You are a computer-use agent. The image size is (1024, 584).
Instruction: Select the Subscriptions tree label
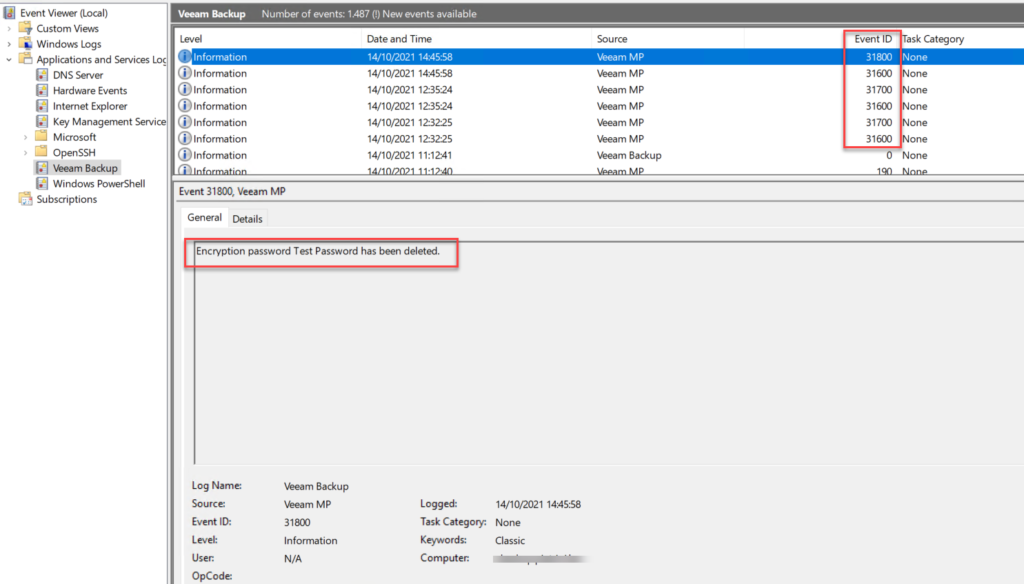pos(67,199)
